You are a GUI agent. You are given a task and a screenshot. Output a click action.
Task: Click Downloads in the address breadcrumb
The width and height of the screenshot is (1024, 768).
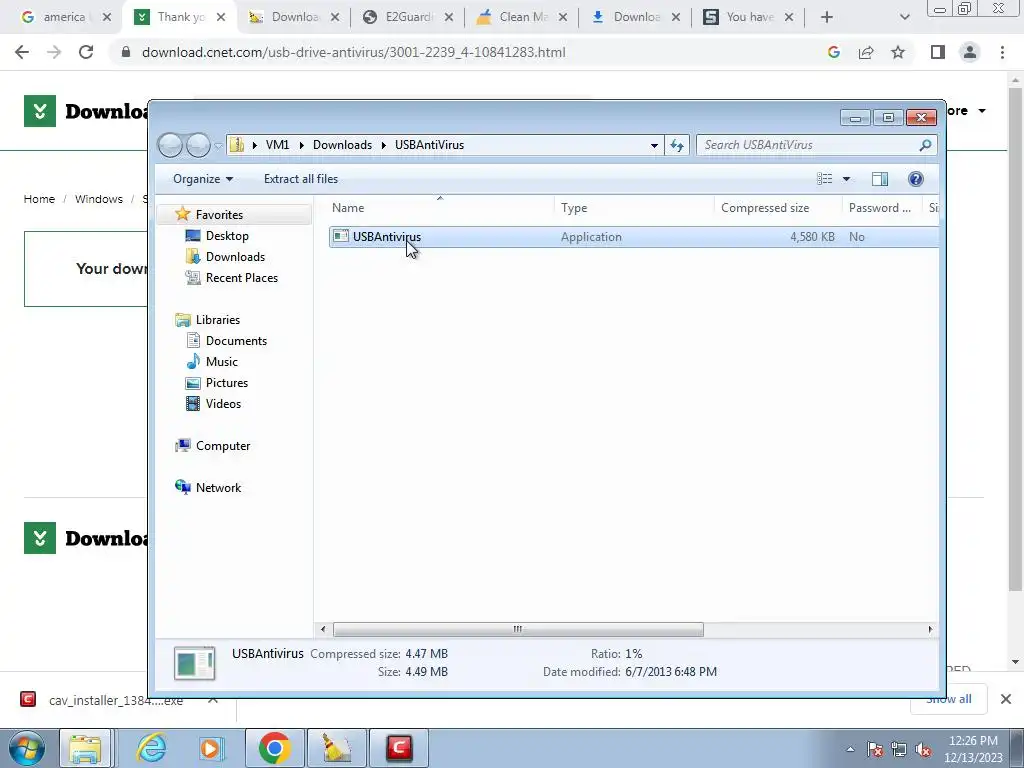click(342, 145)
